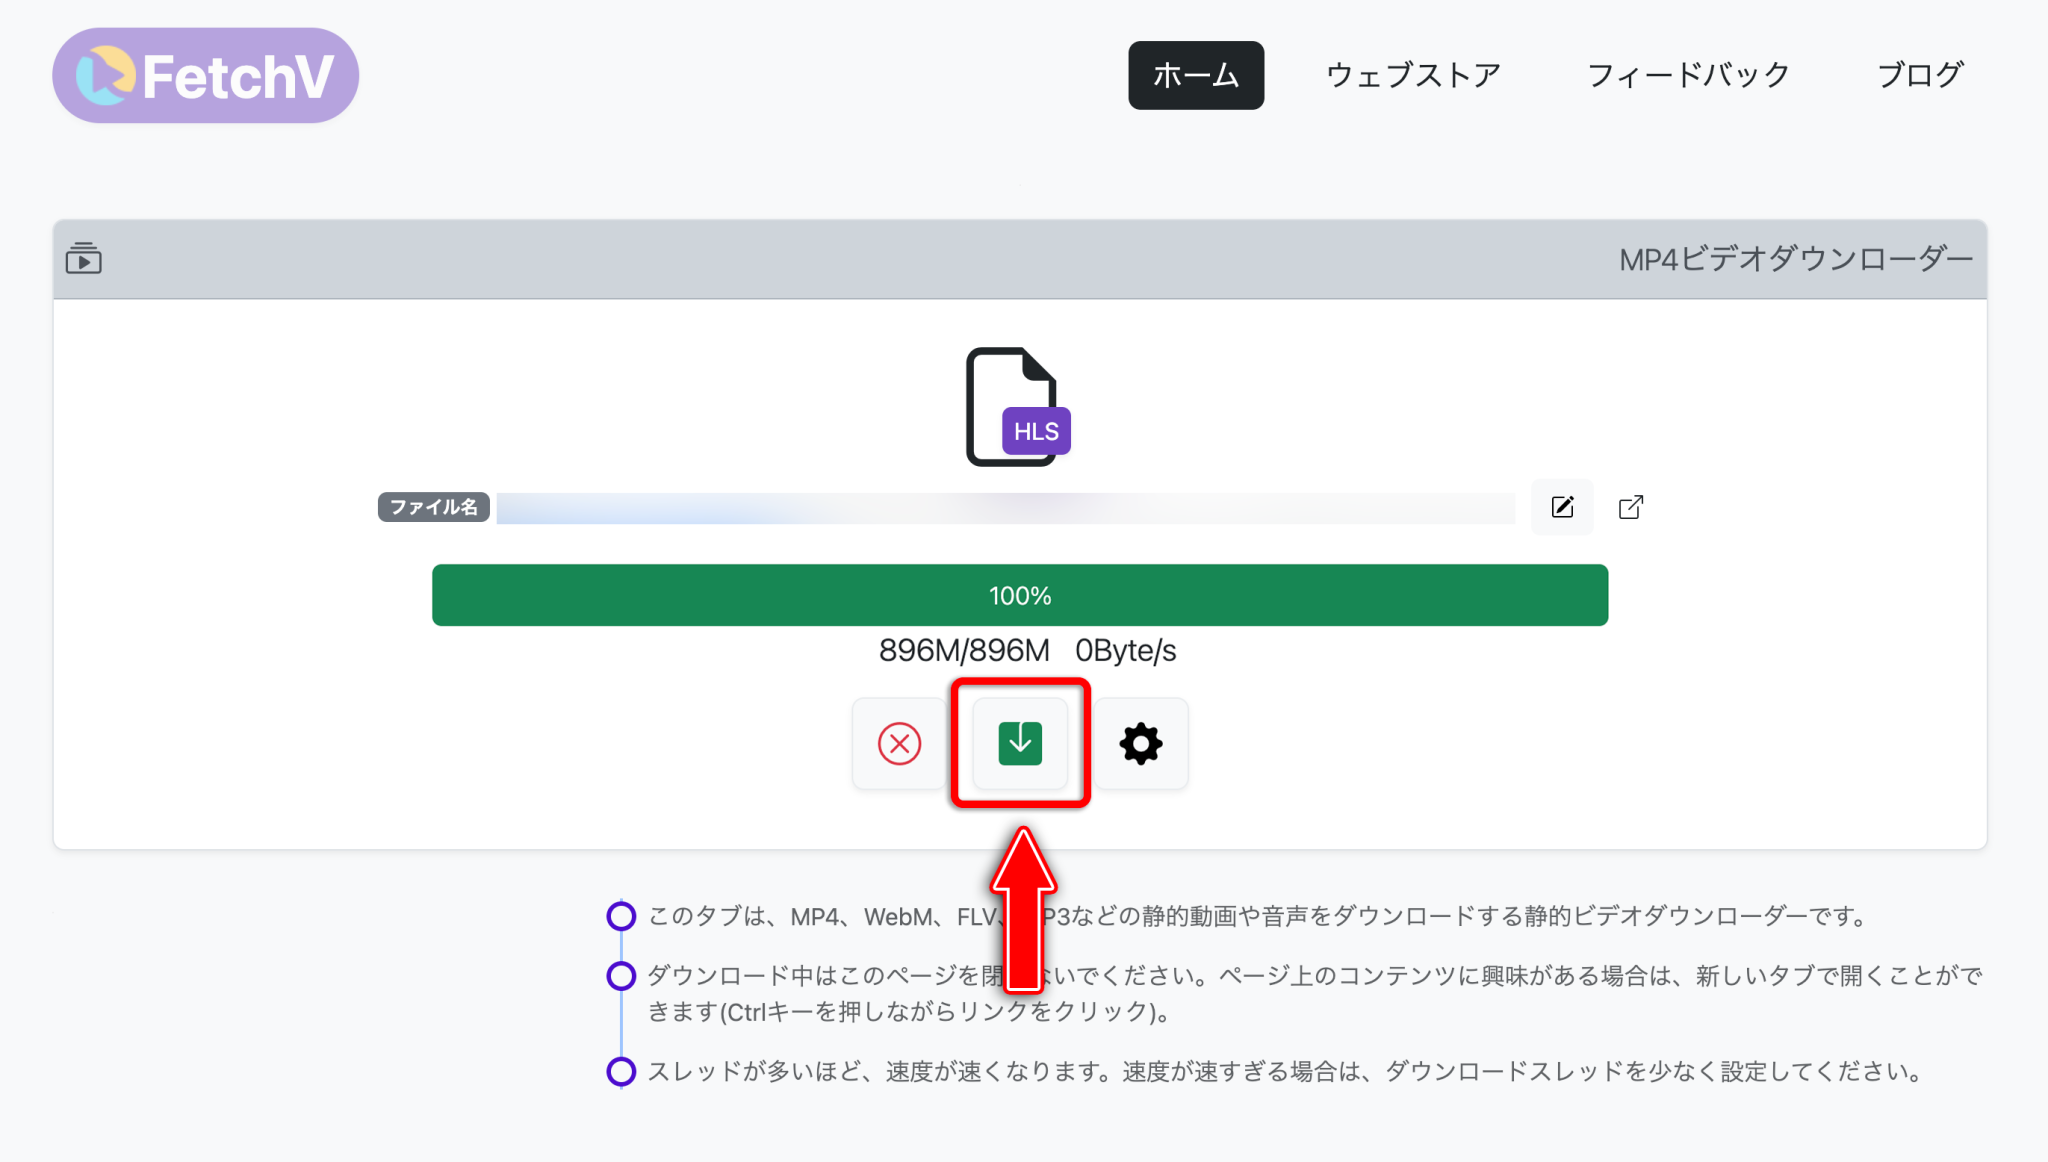The width and height of the screenshot is (2048, 1162).
Task: Click the note beginning ダウンロード中はこのページ
Action: point(1315,993)
